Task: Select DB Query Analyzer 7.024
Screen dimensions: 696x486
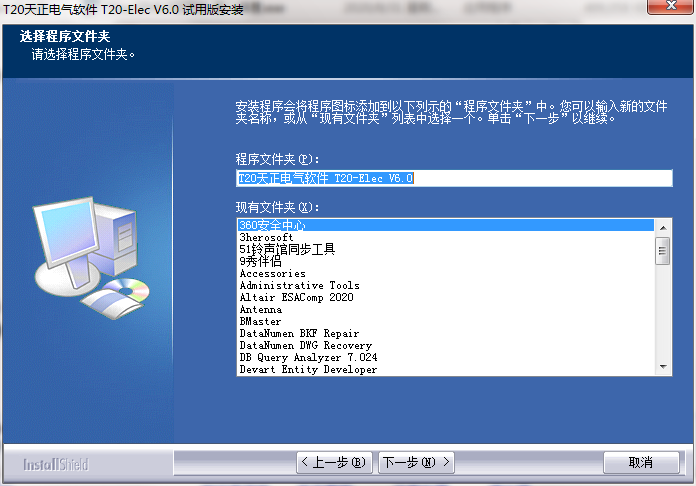Action: [x=445, y=357]
